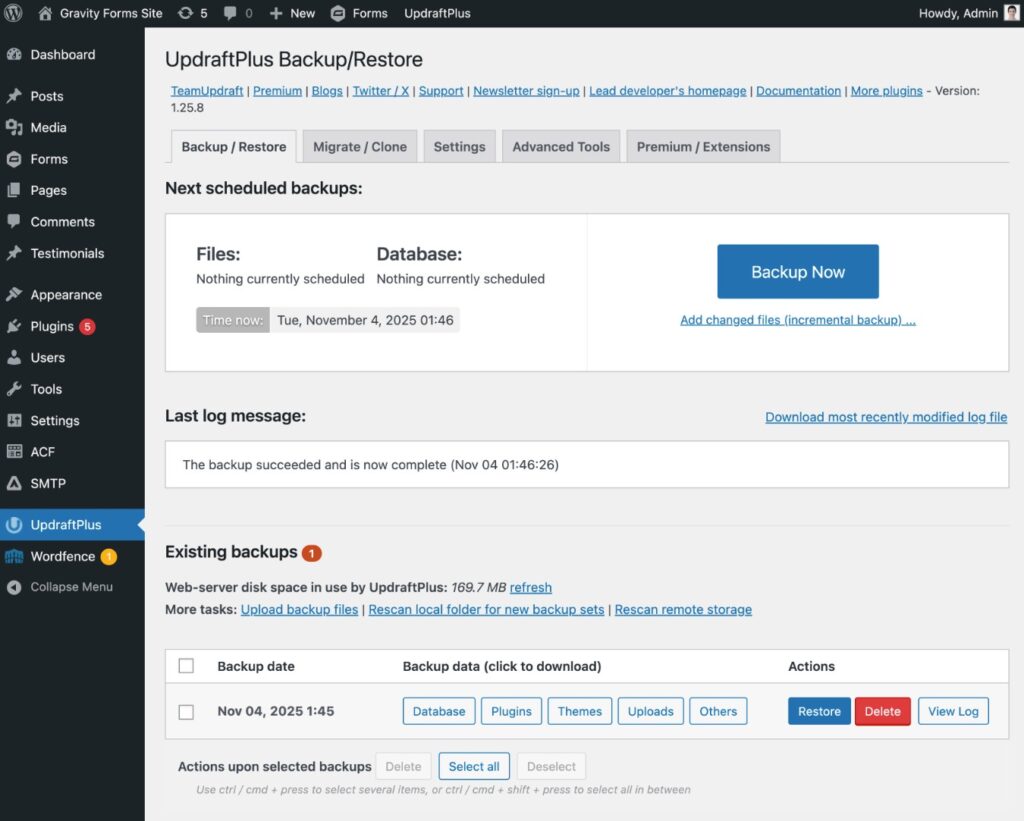Start a backup with Backup Now
Screen dimensions: 1024x821
click(797, 271)
